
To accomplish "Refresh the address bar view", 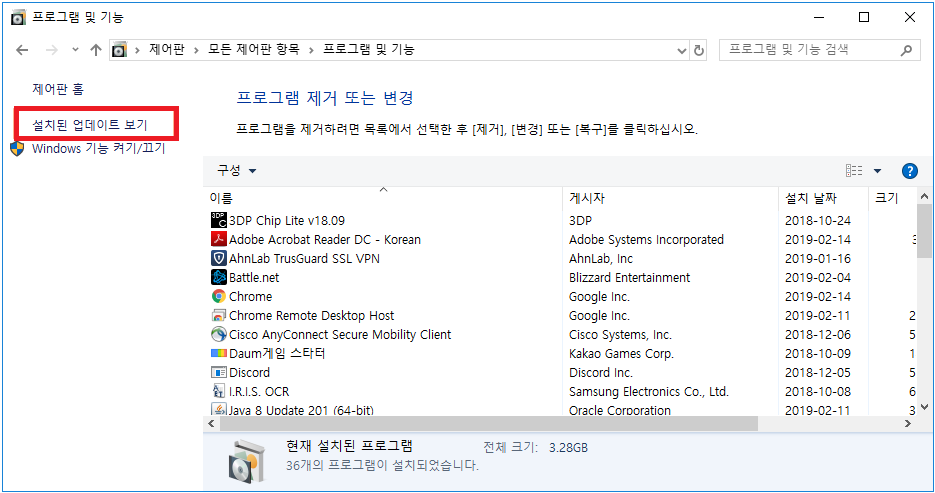I will (x=699, y=51).
